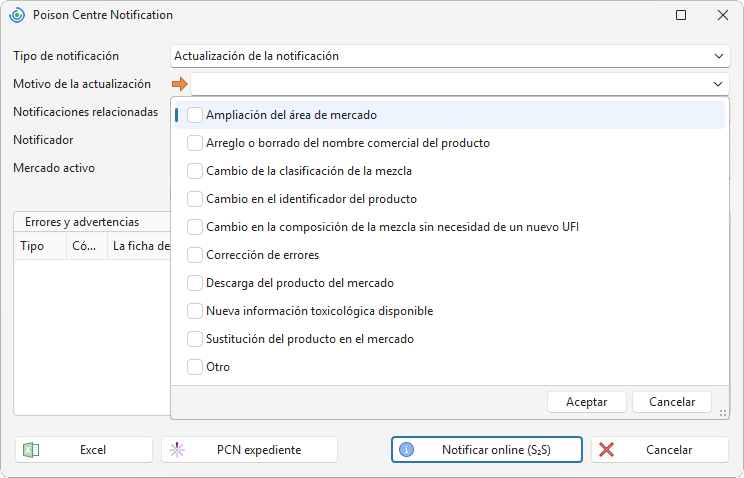744x478 pixels.
Task: Open the PCN expediente button
Action: pyautogui.click(x=250, y=450)
